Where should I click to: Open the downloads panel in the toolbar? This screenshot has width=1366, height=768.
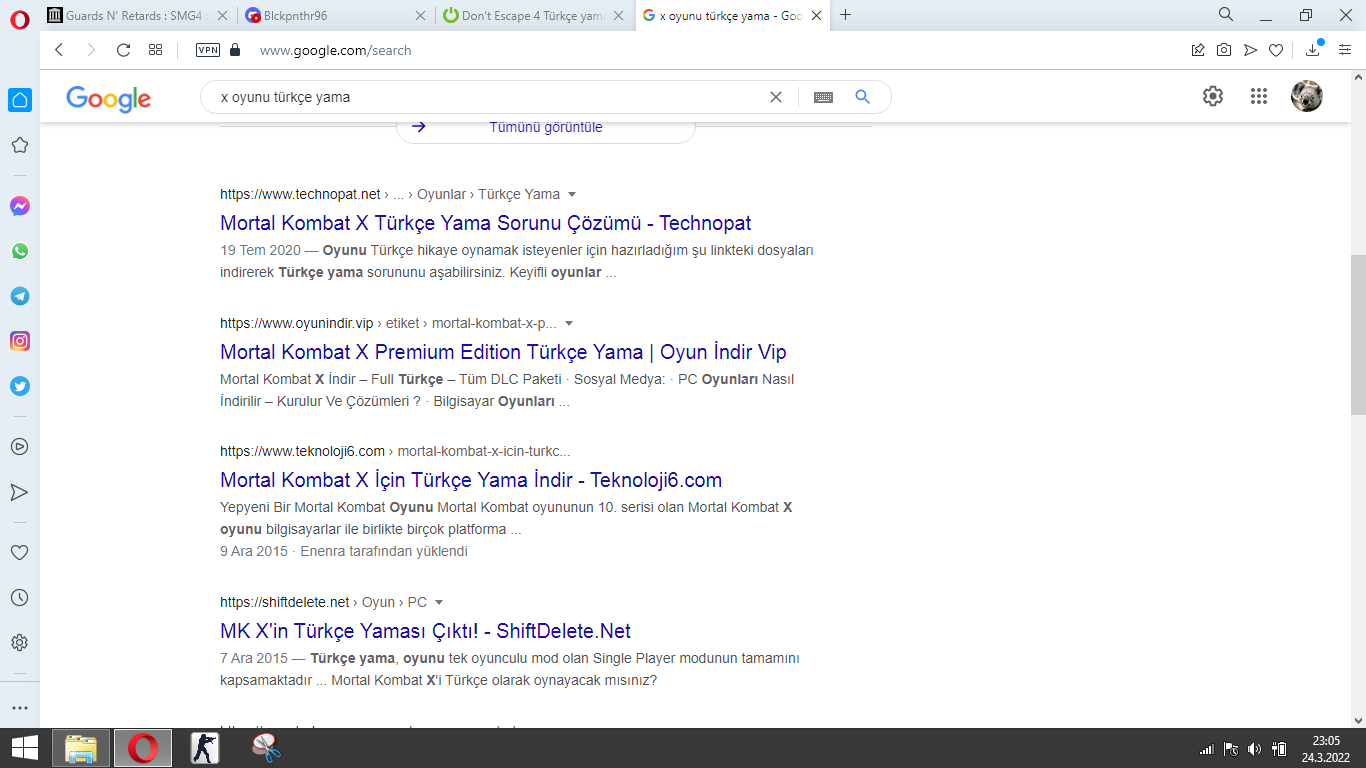pos(1313,50)
